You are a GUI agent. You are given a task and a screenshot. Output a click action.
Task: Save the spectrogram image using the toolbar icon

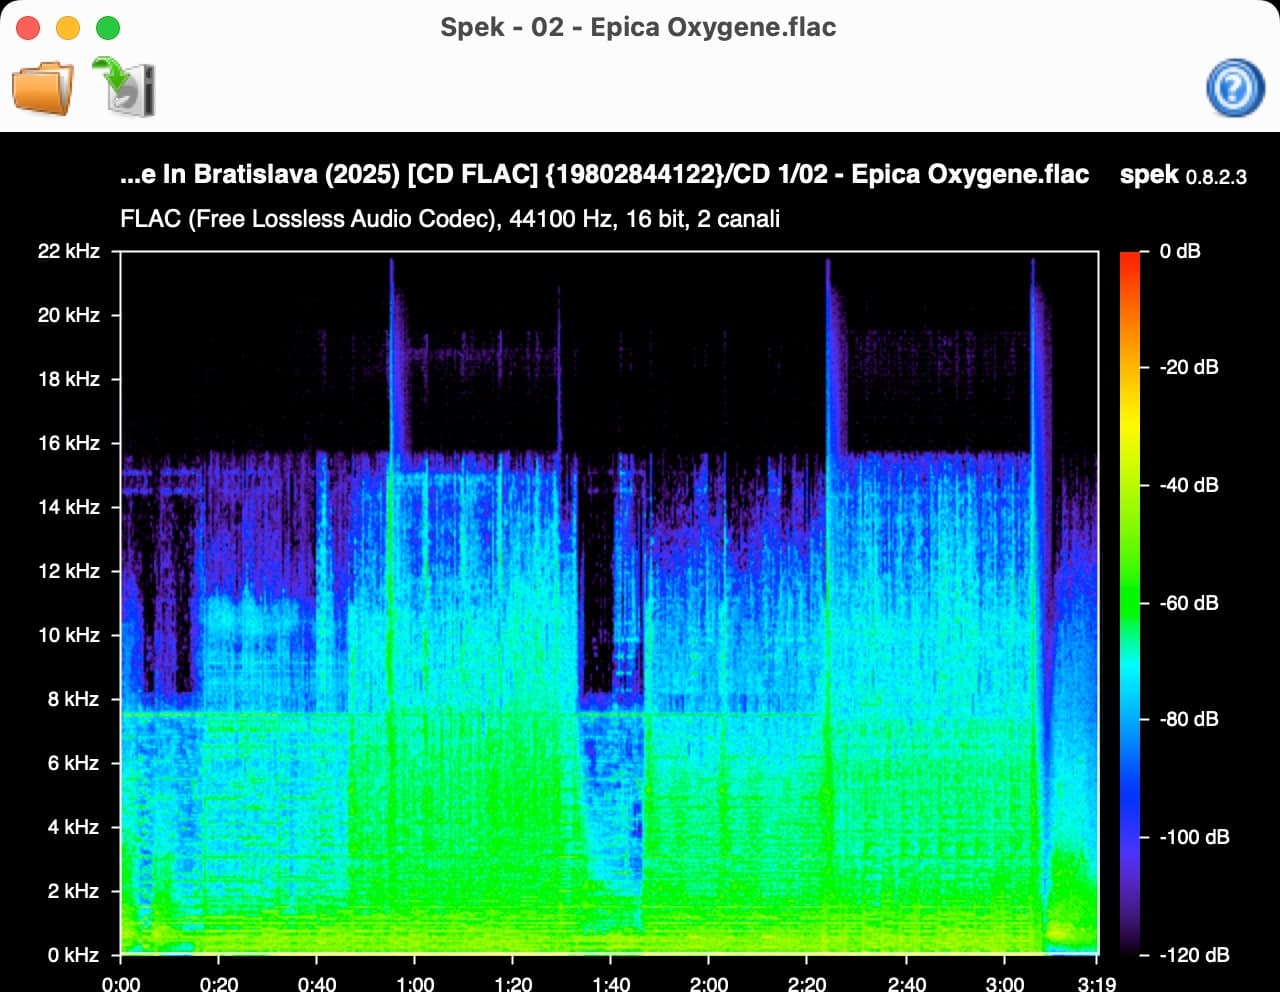coord(125,88)
